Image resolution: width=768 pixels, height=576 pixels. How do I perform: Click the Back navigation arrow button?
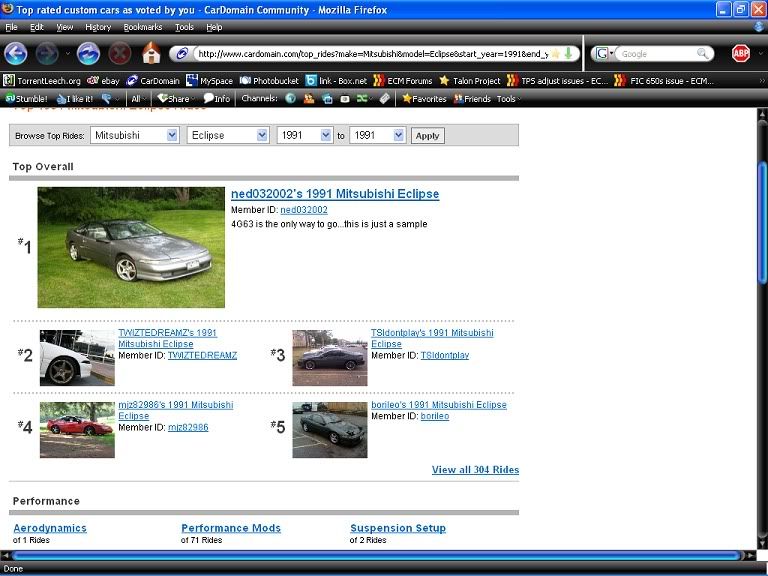click(x=16, y=53)
